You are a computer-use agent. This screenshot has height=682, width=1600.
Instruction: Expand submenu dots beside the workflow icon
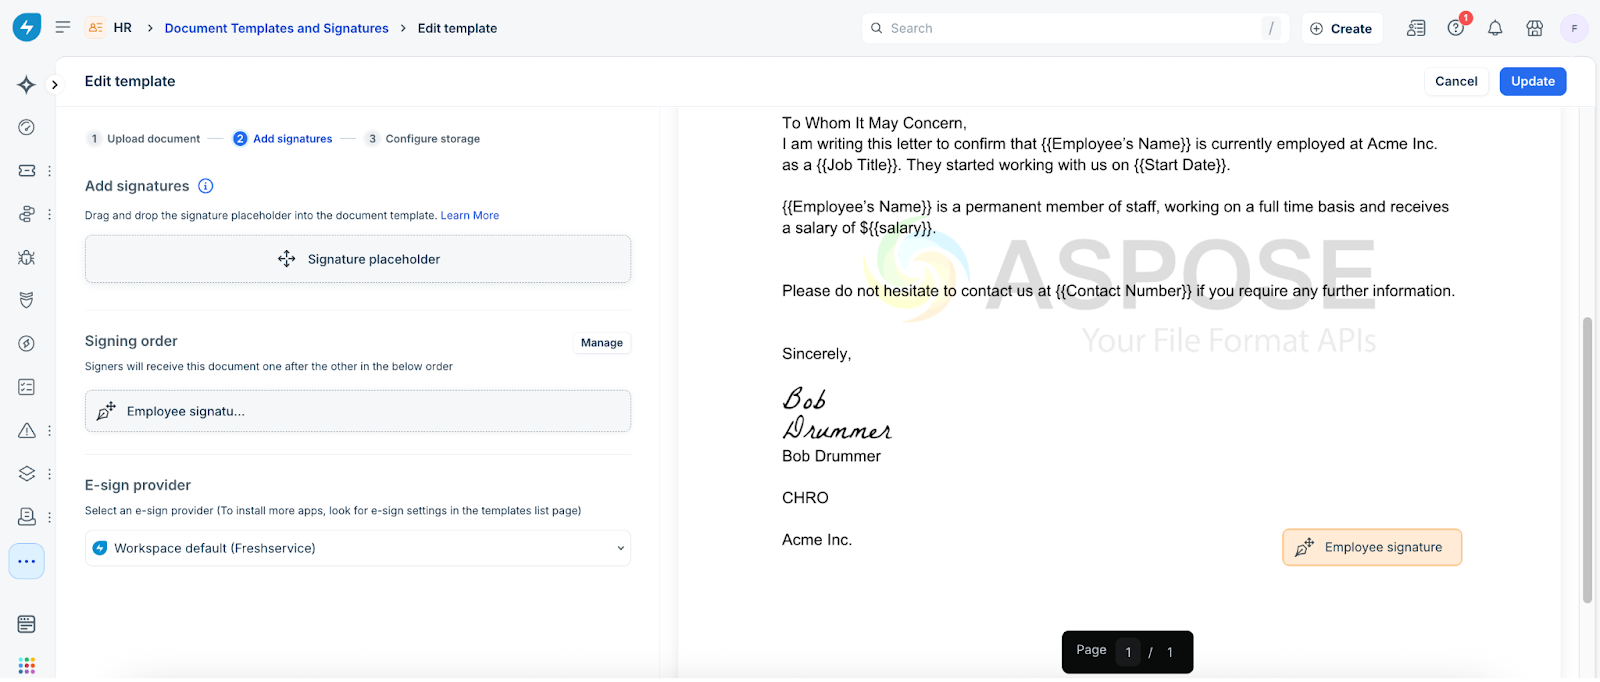49,214
